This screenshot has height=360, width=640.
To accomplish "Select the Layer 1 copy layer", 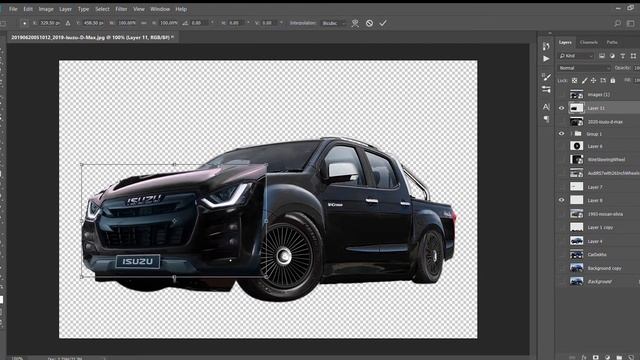I will pos(598,227).
